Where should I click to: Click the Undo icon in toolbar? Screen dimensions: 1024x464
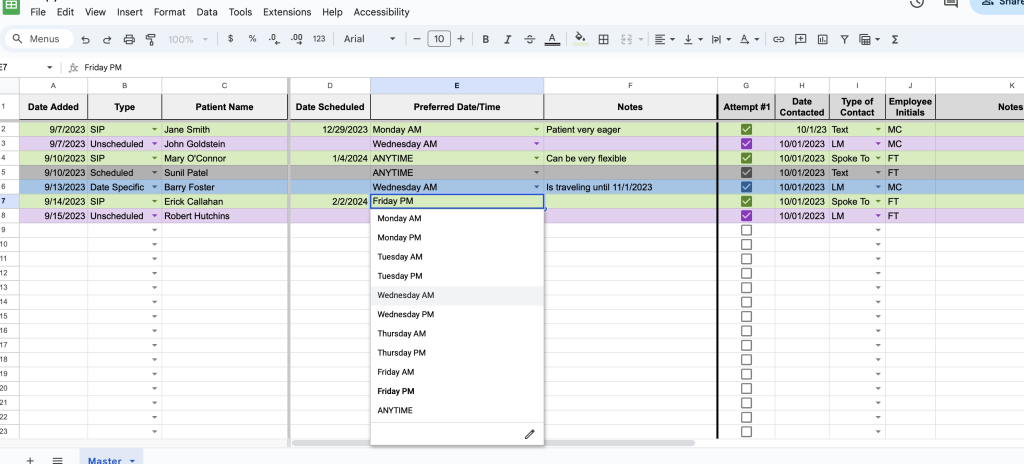pyautogui.click(x=85, y=39)
